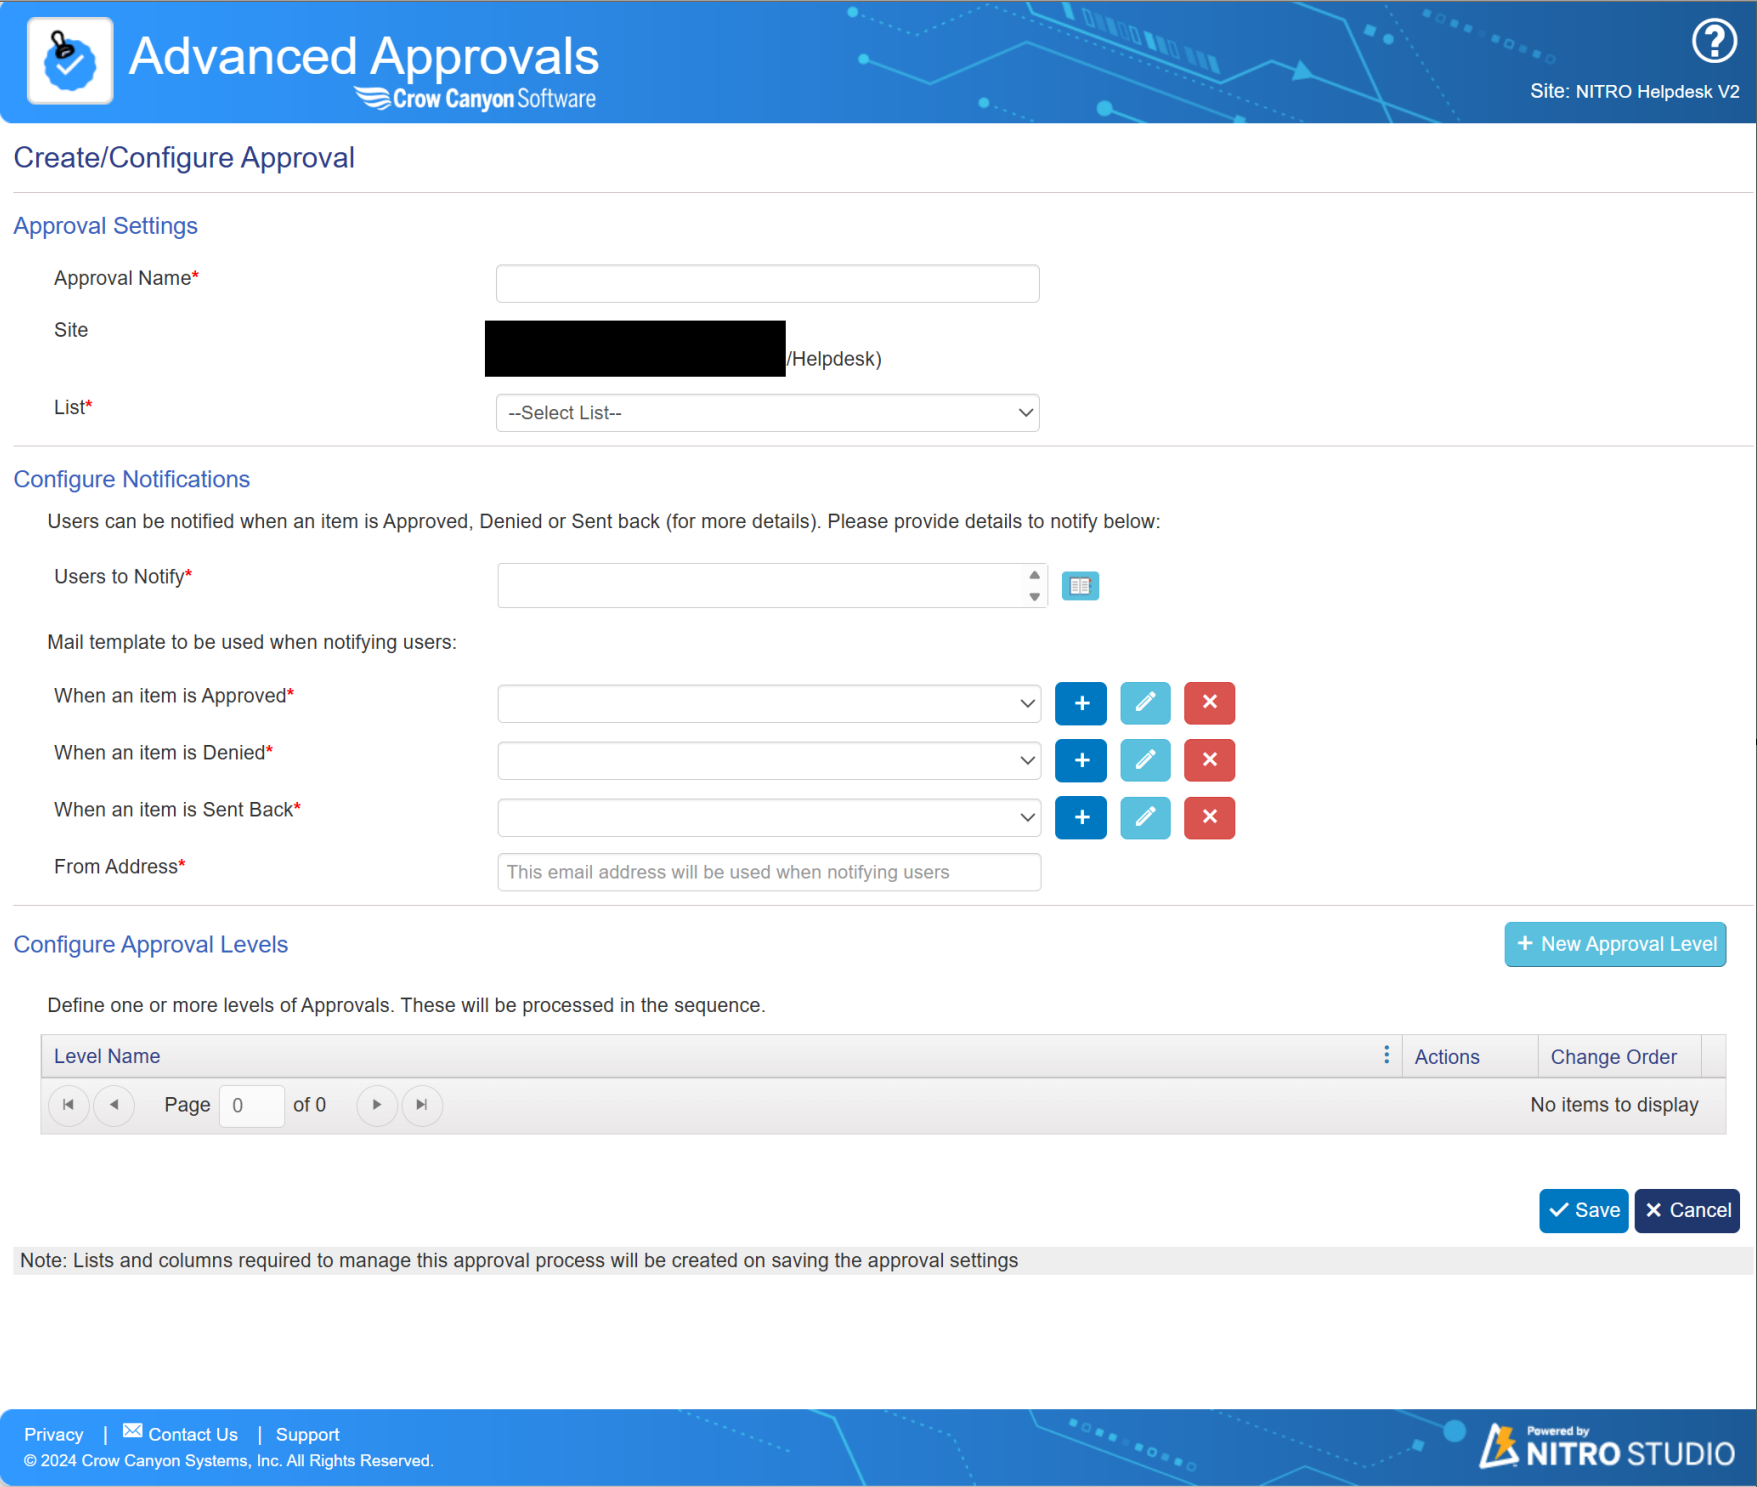Viewport: 1757px width, 1487px height.
Task: Add a new Approved mail template
Action: (x=1081, y=703)
